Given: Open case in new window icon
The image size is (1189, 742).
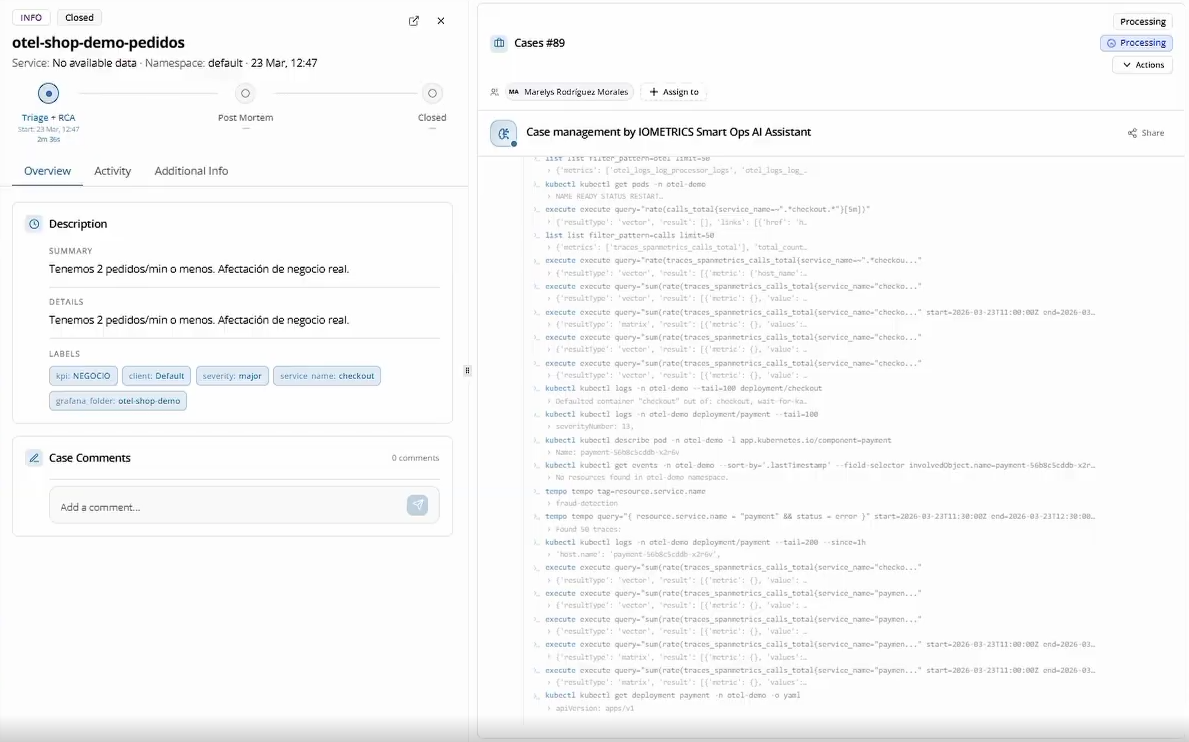Looking at the screenshot, I should pos(414,21).
